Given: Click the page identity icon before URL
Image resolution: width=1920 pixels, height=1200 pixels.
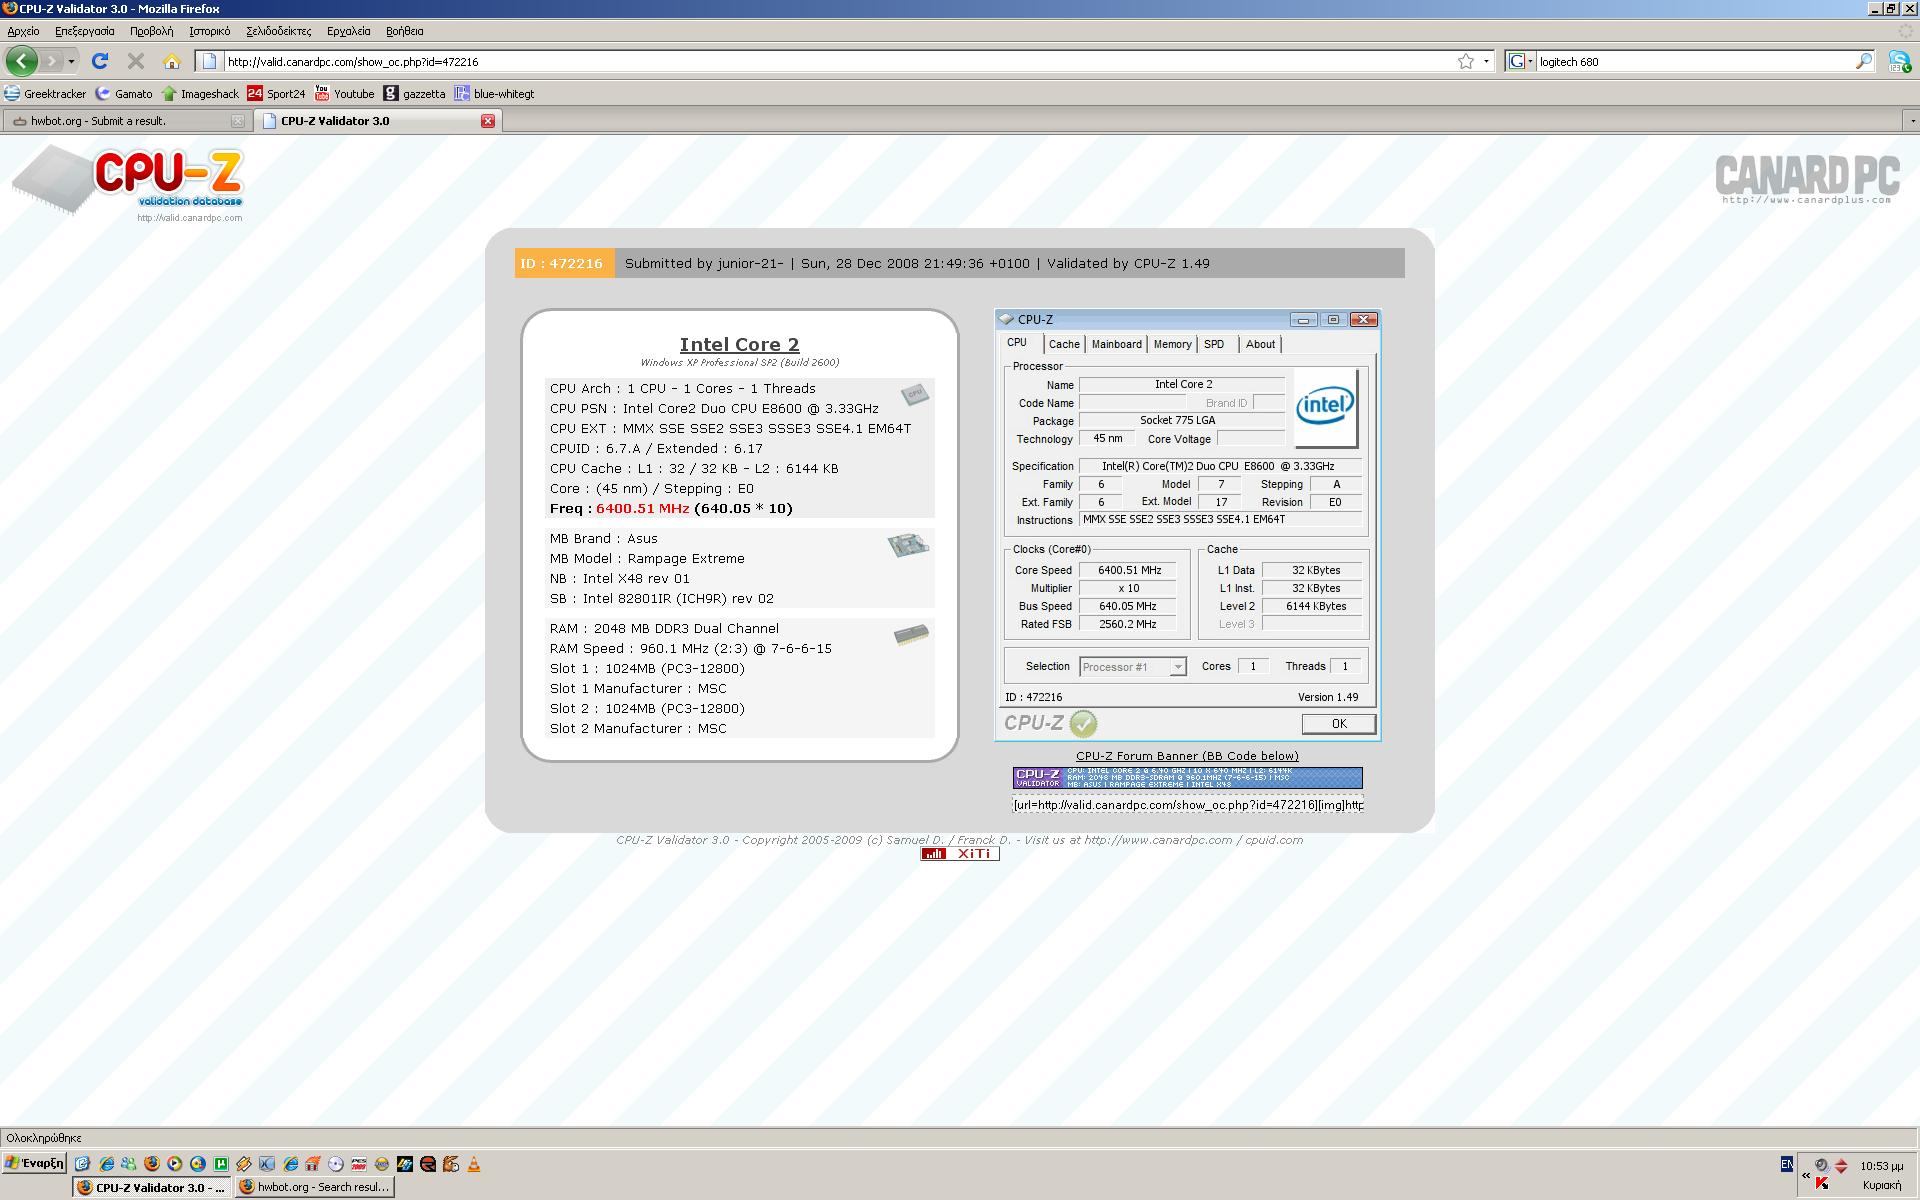Looking at the screenshot, I should [209, 61].
